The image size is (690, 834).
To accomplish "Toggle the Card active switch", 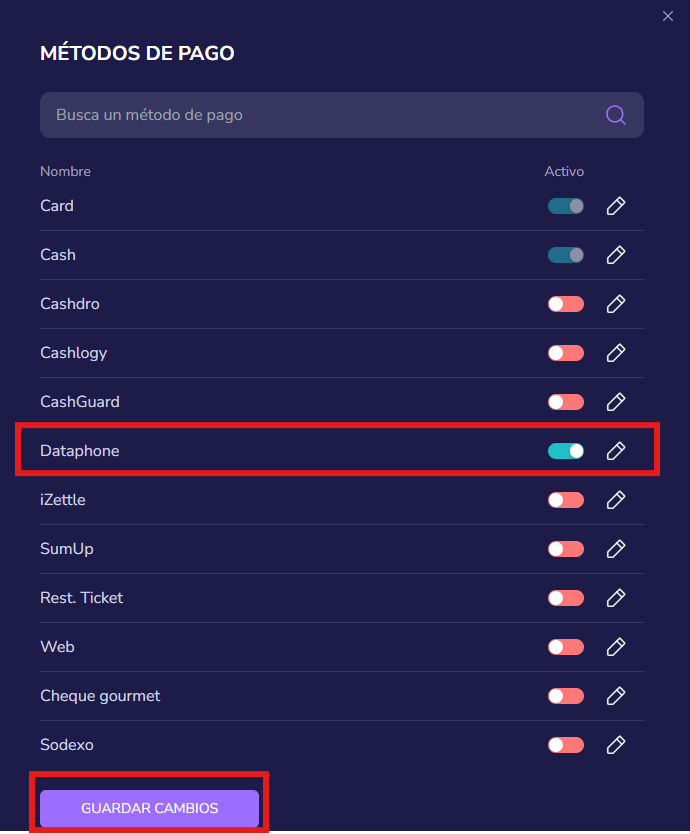I will point(566,206).
